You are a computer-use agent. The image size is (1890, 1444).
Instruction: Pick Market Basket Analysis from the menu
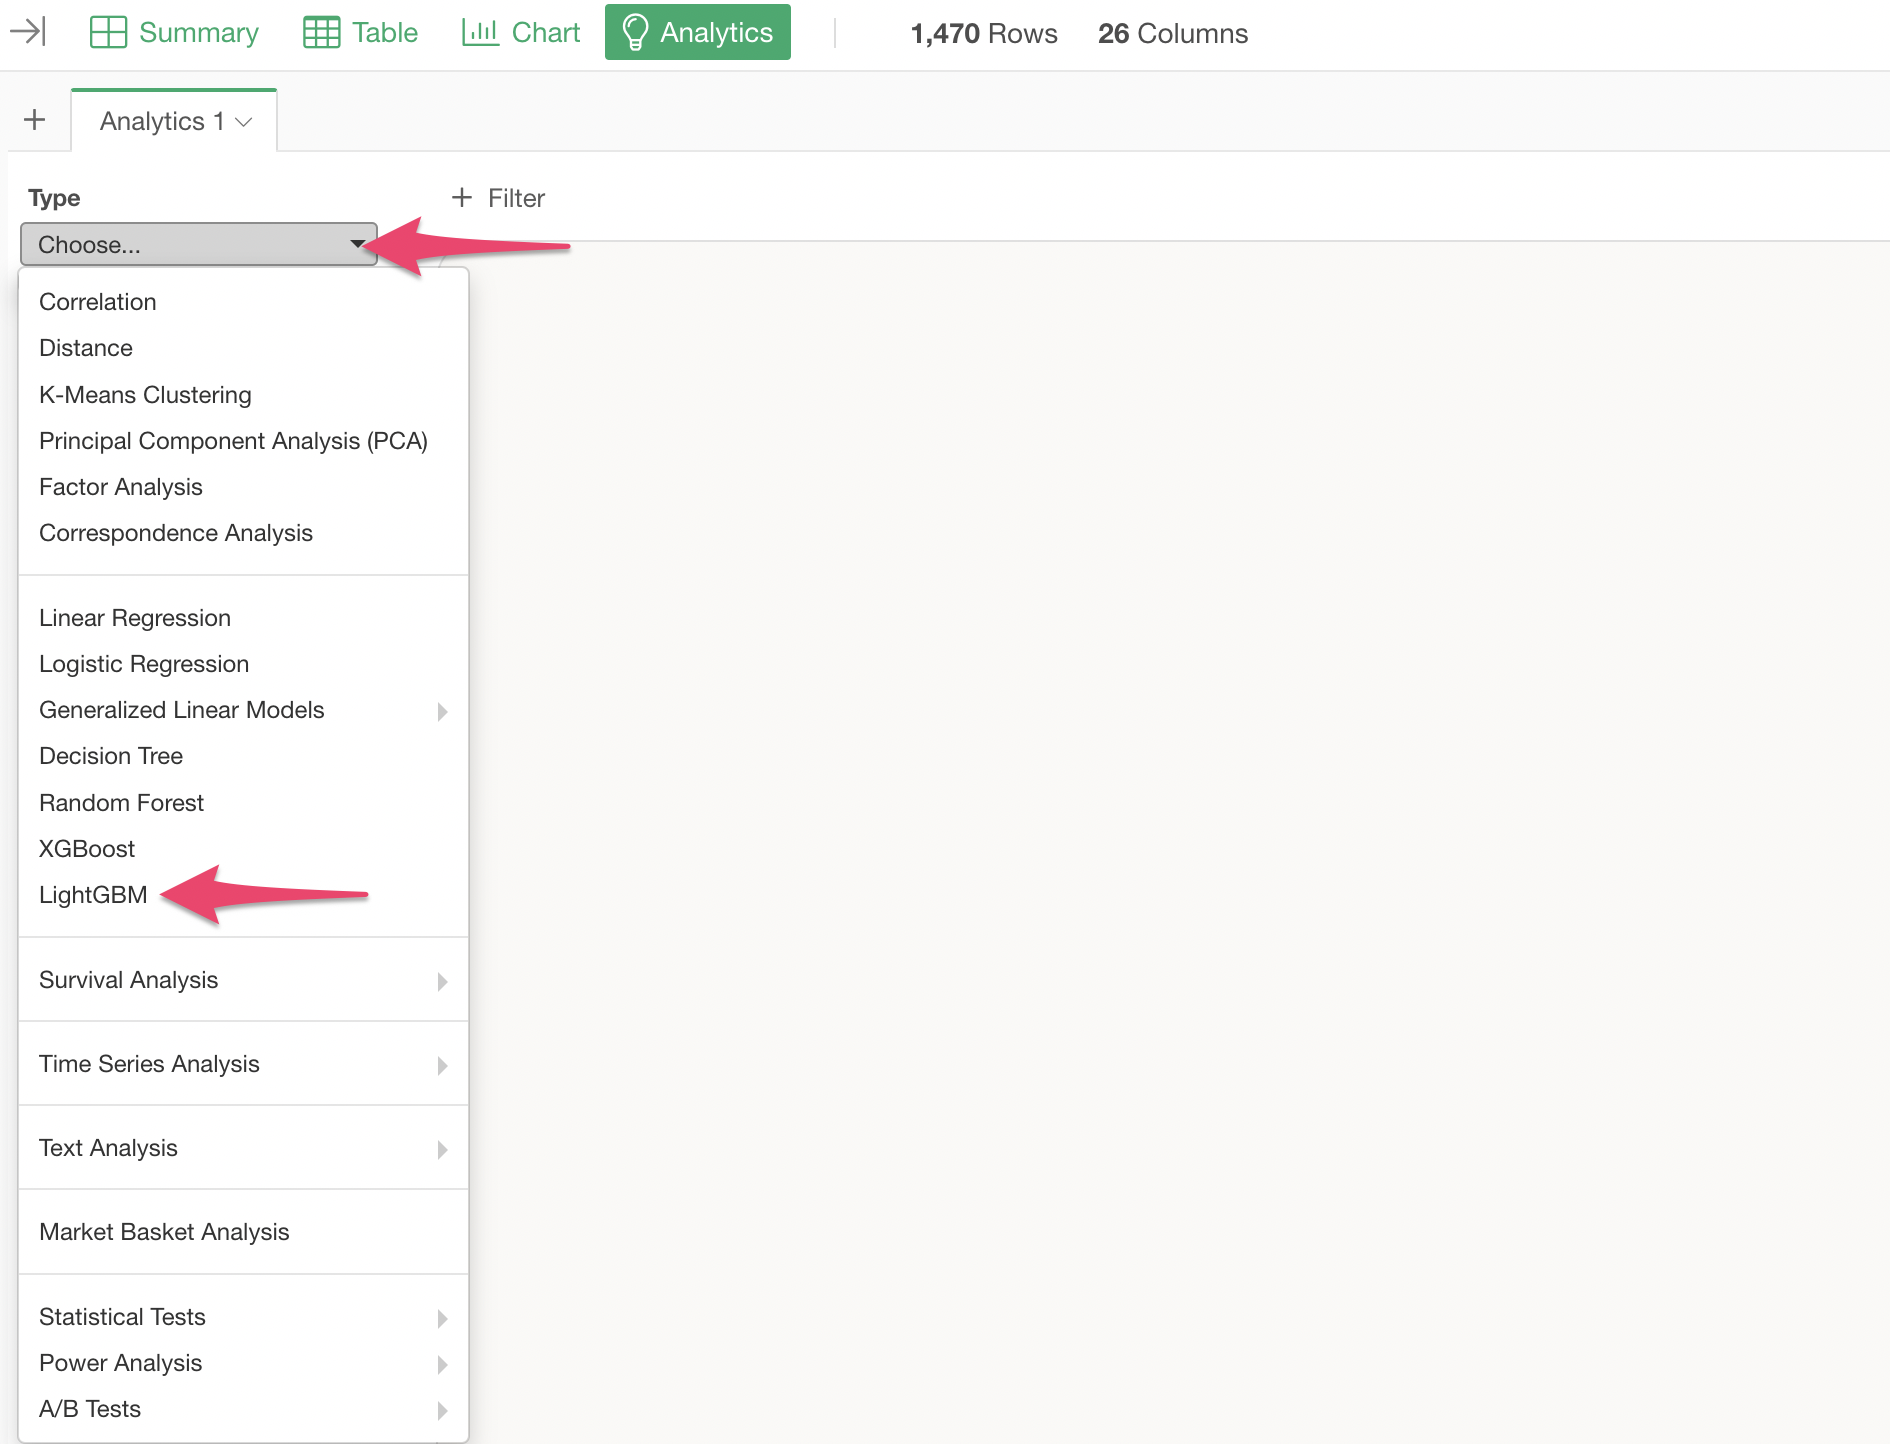pos(164,1232)
